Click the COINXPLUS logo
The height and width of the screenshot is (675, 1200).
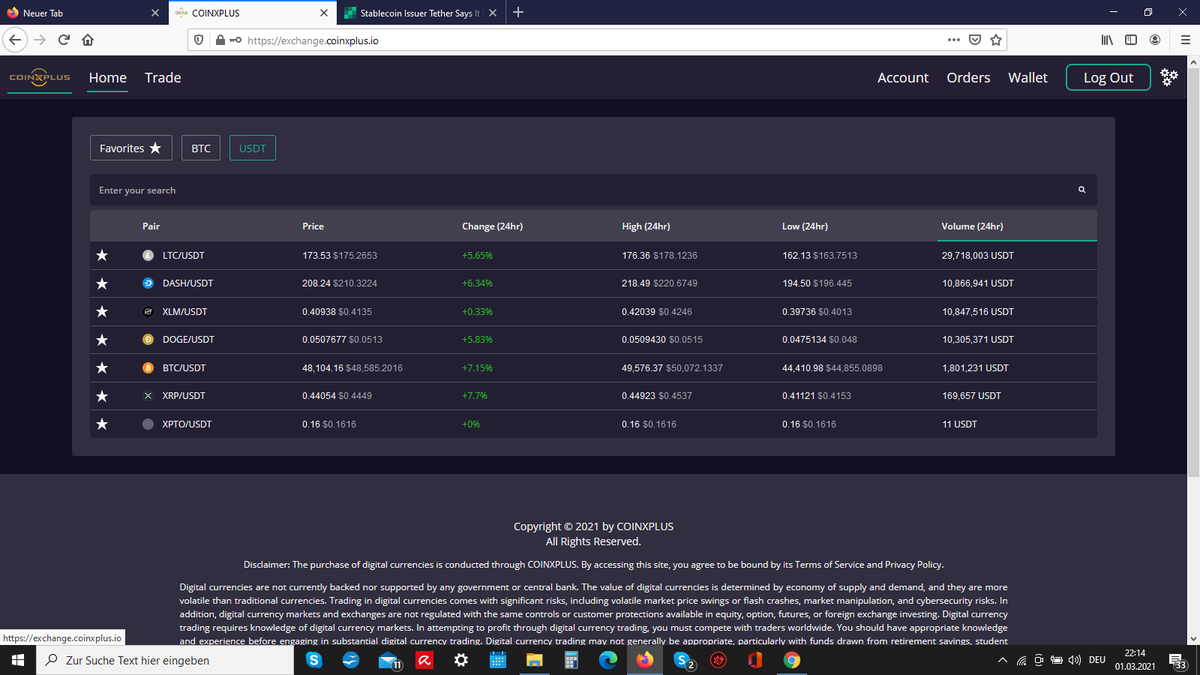(x=40, y=77)
